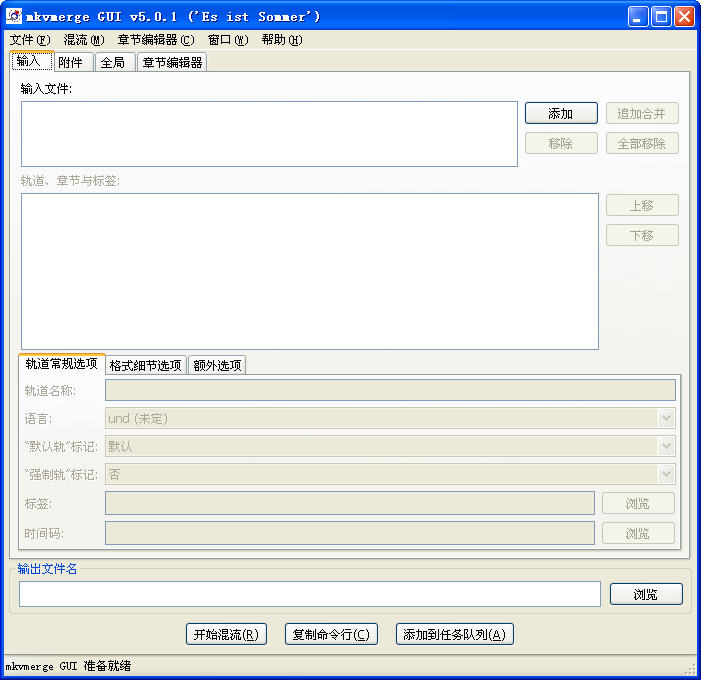701x680 pixels.
Task: Click the 浏览 button for output filename
Action: pyautogui.click(x=646, y=594)
